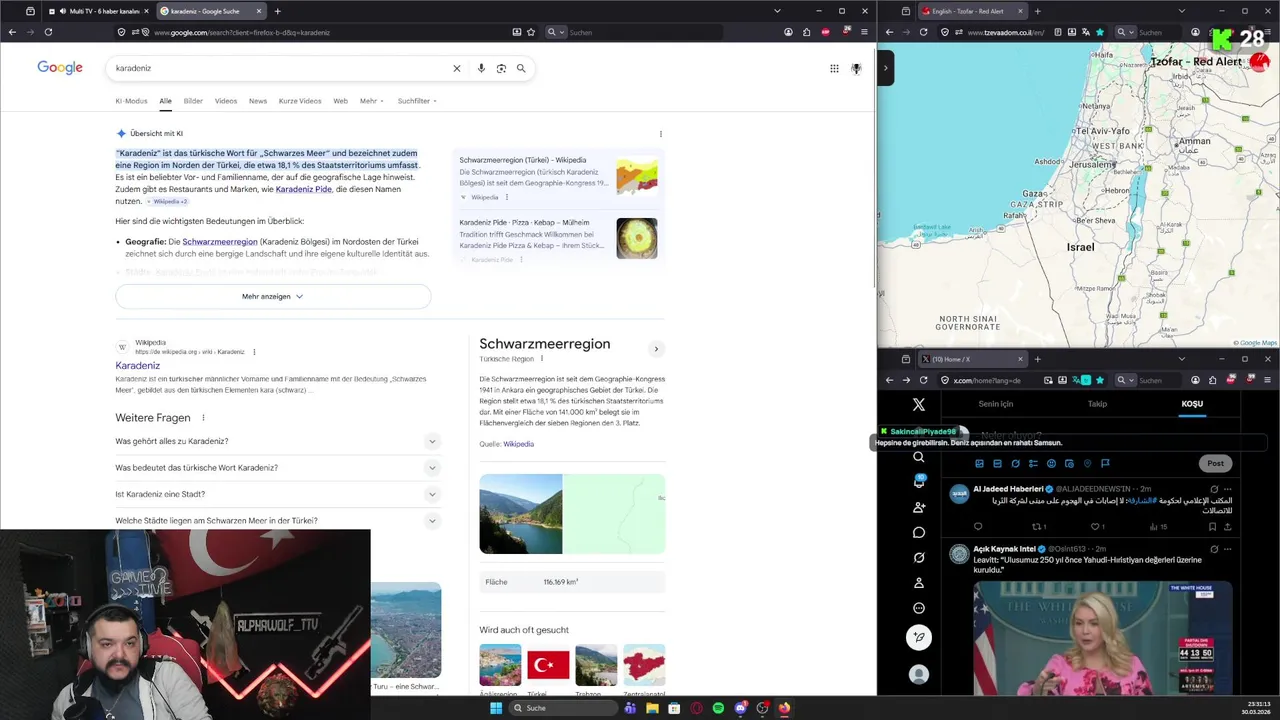Viewport: 1280px width, 720px height.
Task: Reply to the Al Jadeed Haberleri post
Action: pyautogui.click(x=978, y=526)
